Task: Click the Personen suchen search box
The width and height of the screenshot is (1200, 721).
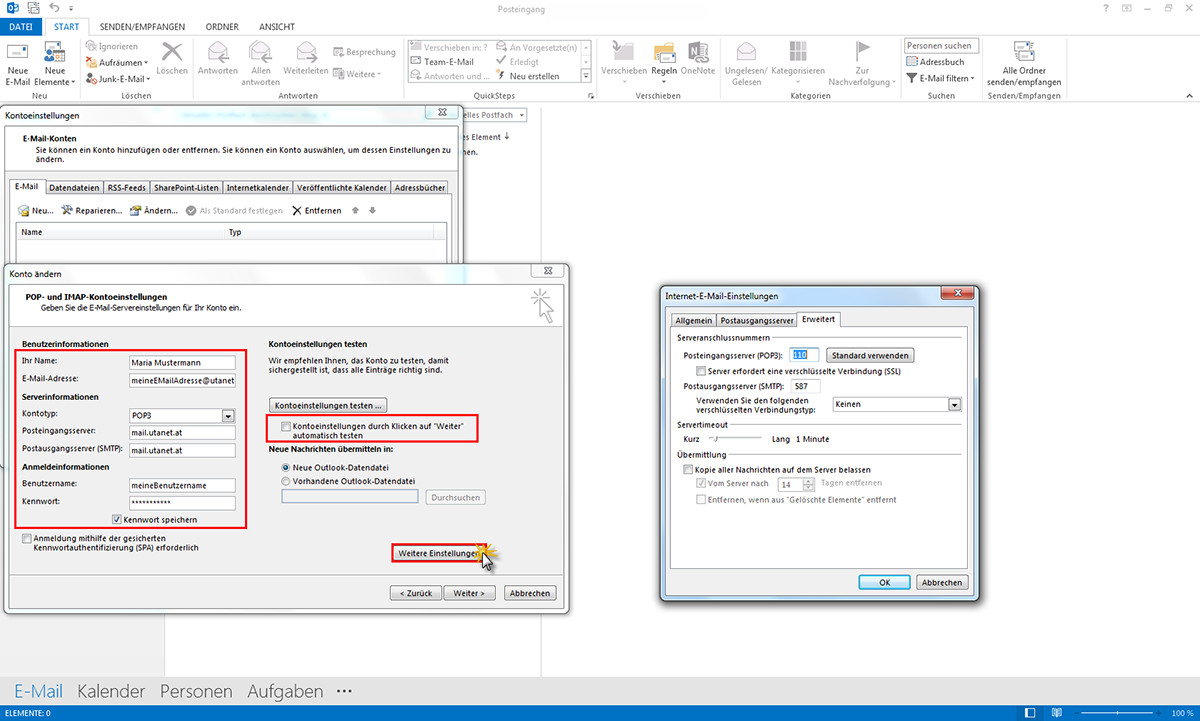Action: (941, 46)
